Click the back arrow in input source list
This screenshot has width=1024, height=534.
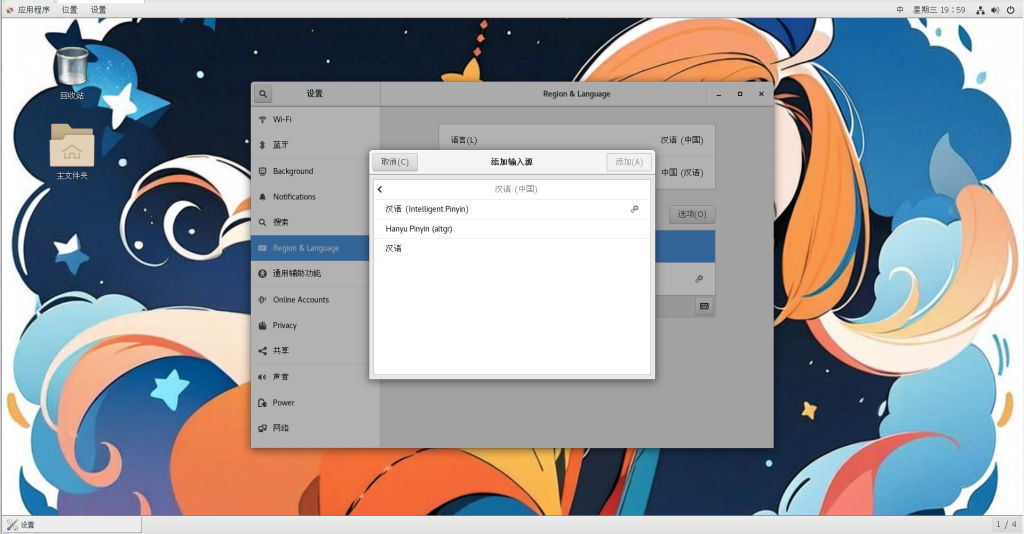(x=380, y=189)
